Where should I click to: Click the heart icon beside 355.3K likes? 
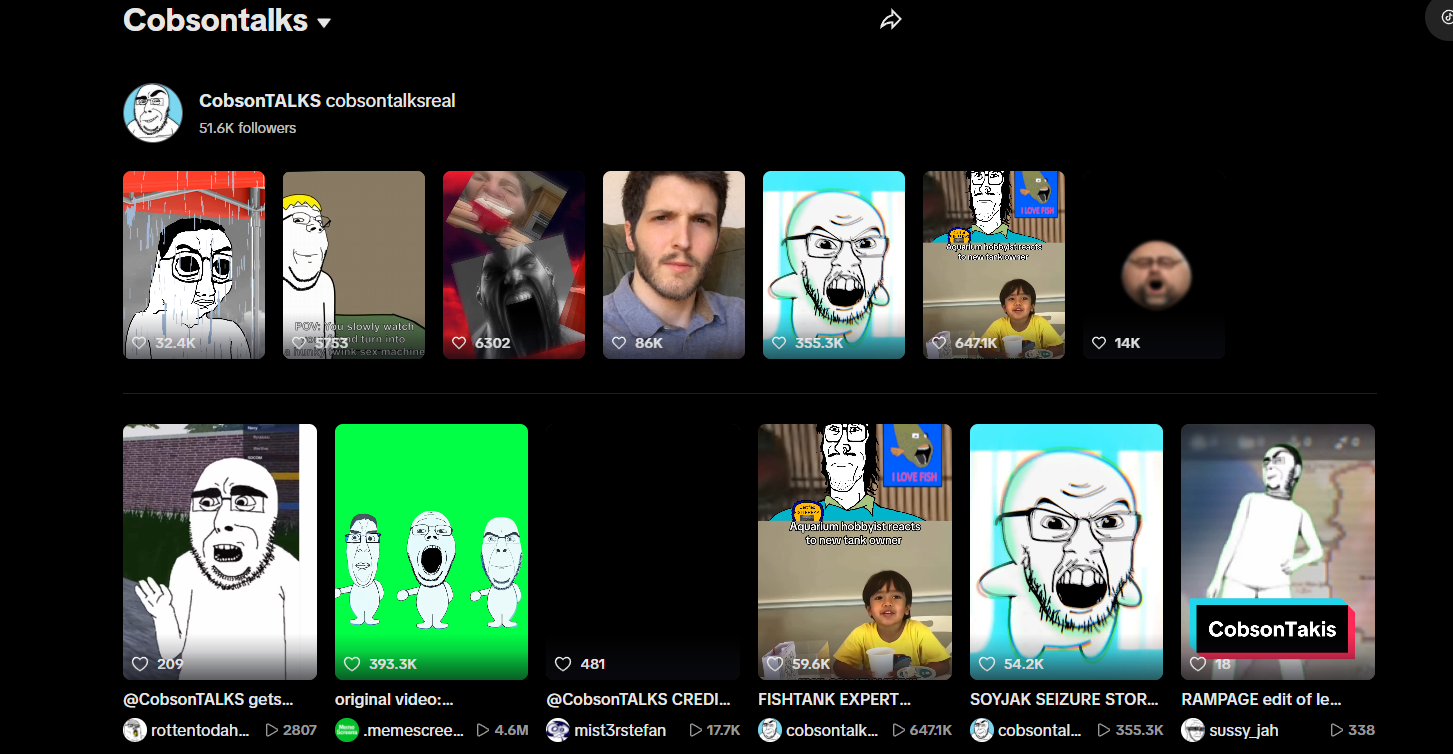point(779,343)
